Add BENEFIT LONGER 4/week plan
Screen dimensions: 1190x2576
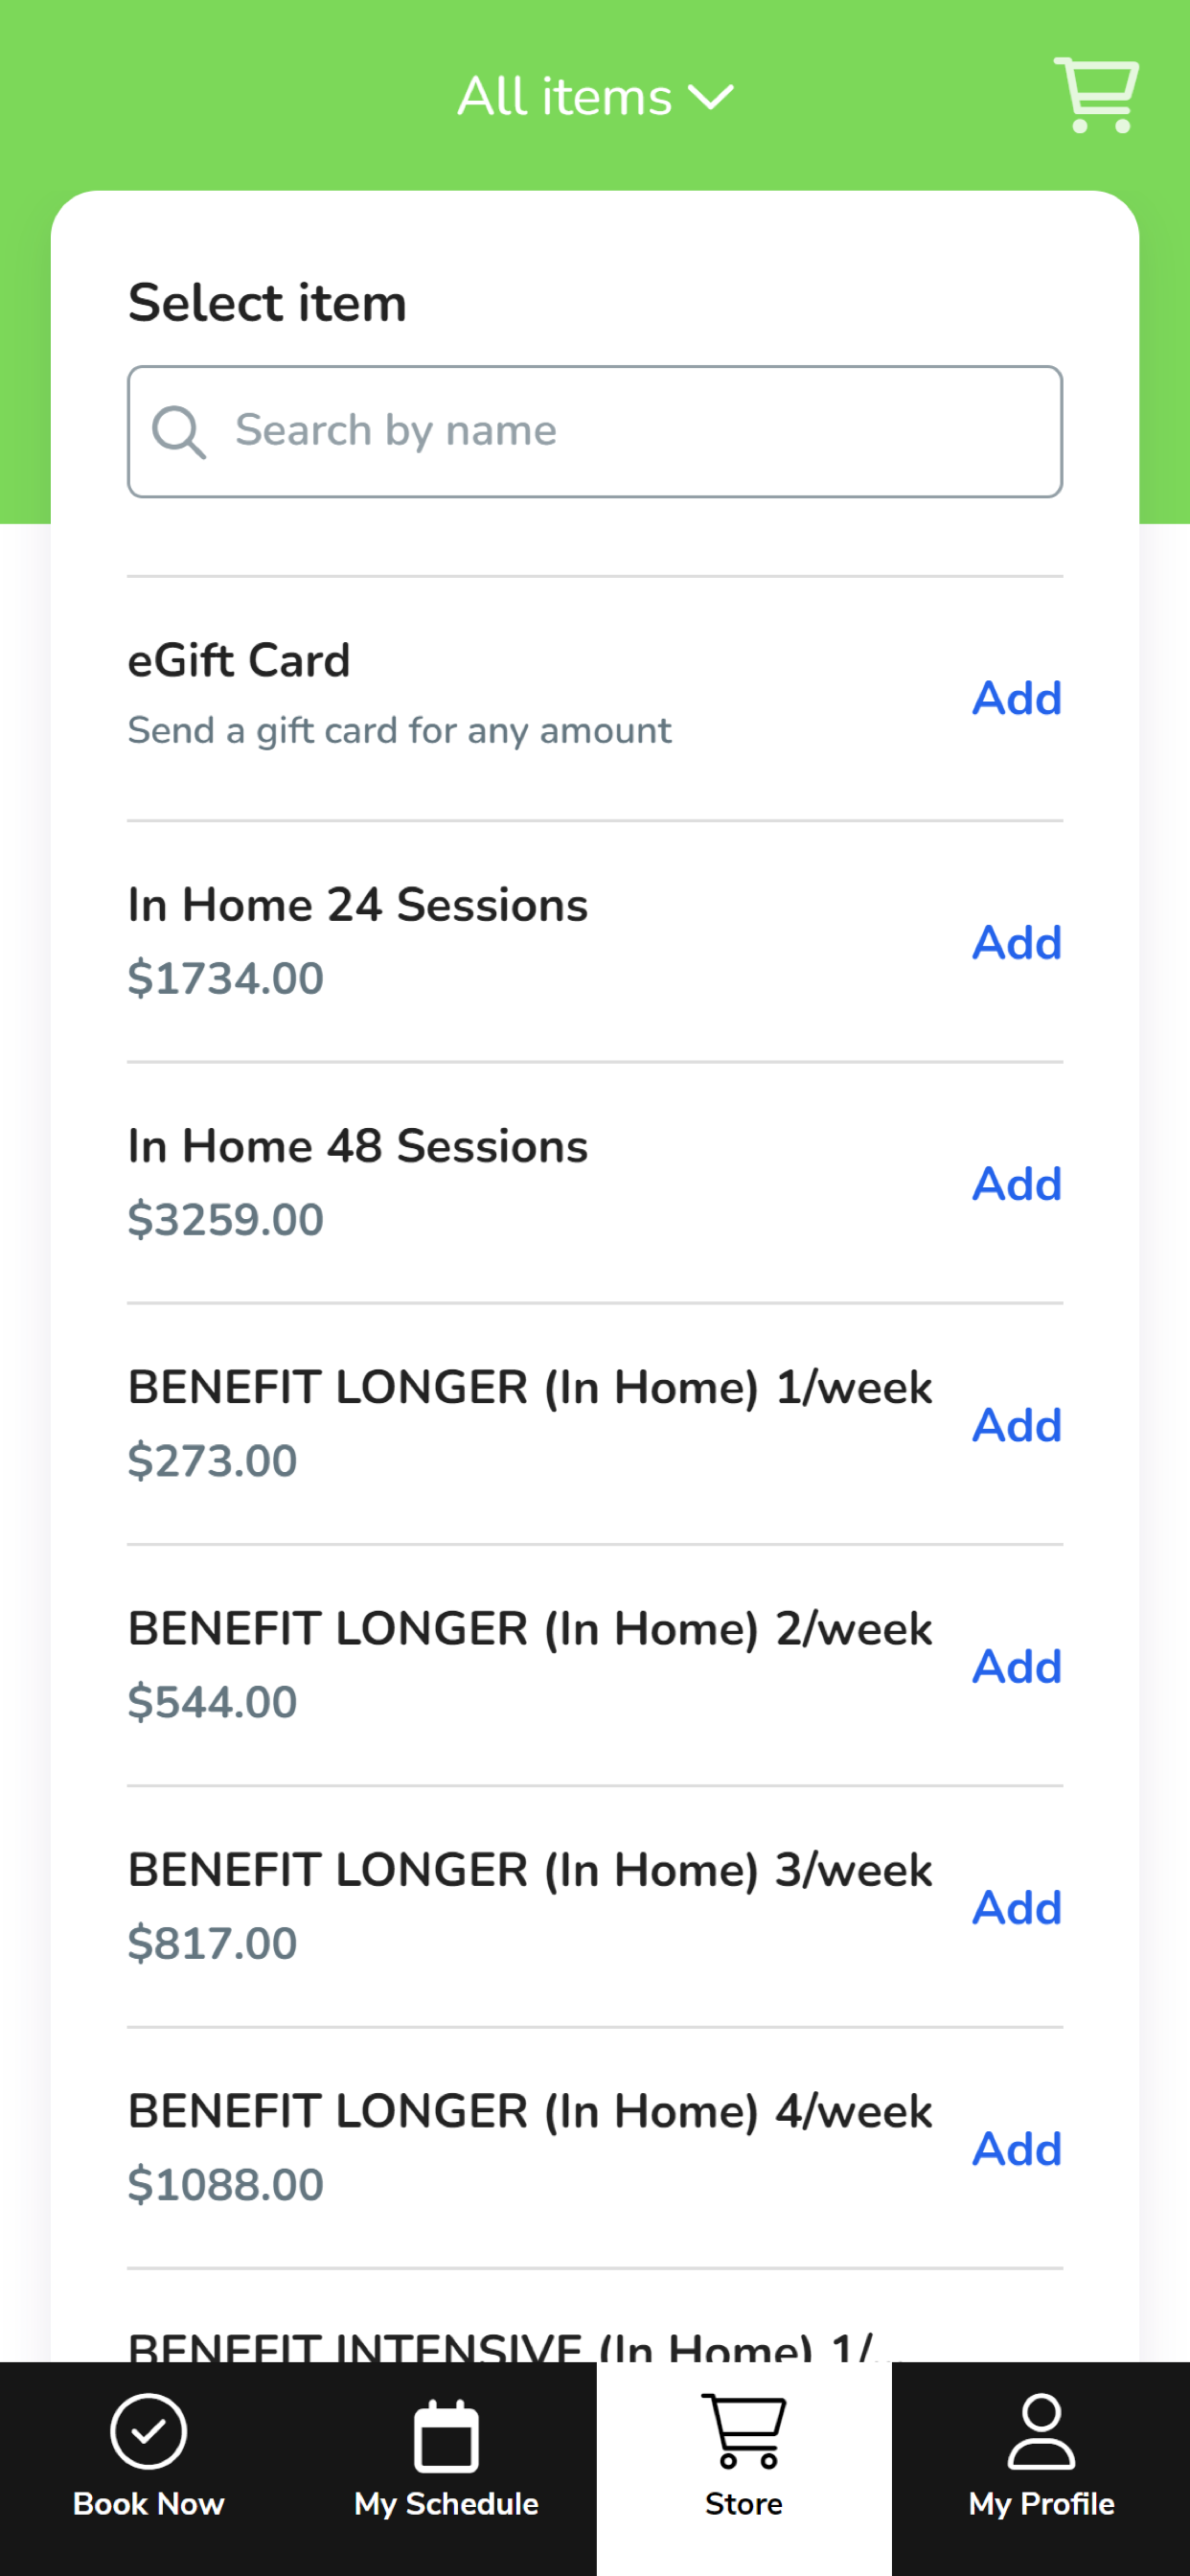point(1016,2148)
